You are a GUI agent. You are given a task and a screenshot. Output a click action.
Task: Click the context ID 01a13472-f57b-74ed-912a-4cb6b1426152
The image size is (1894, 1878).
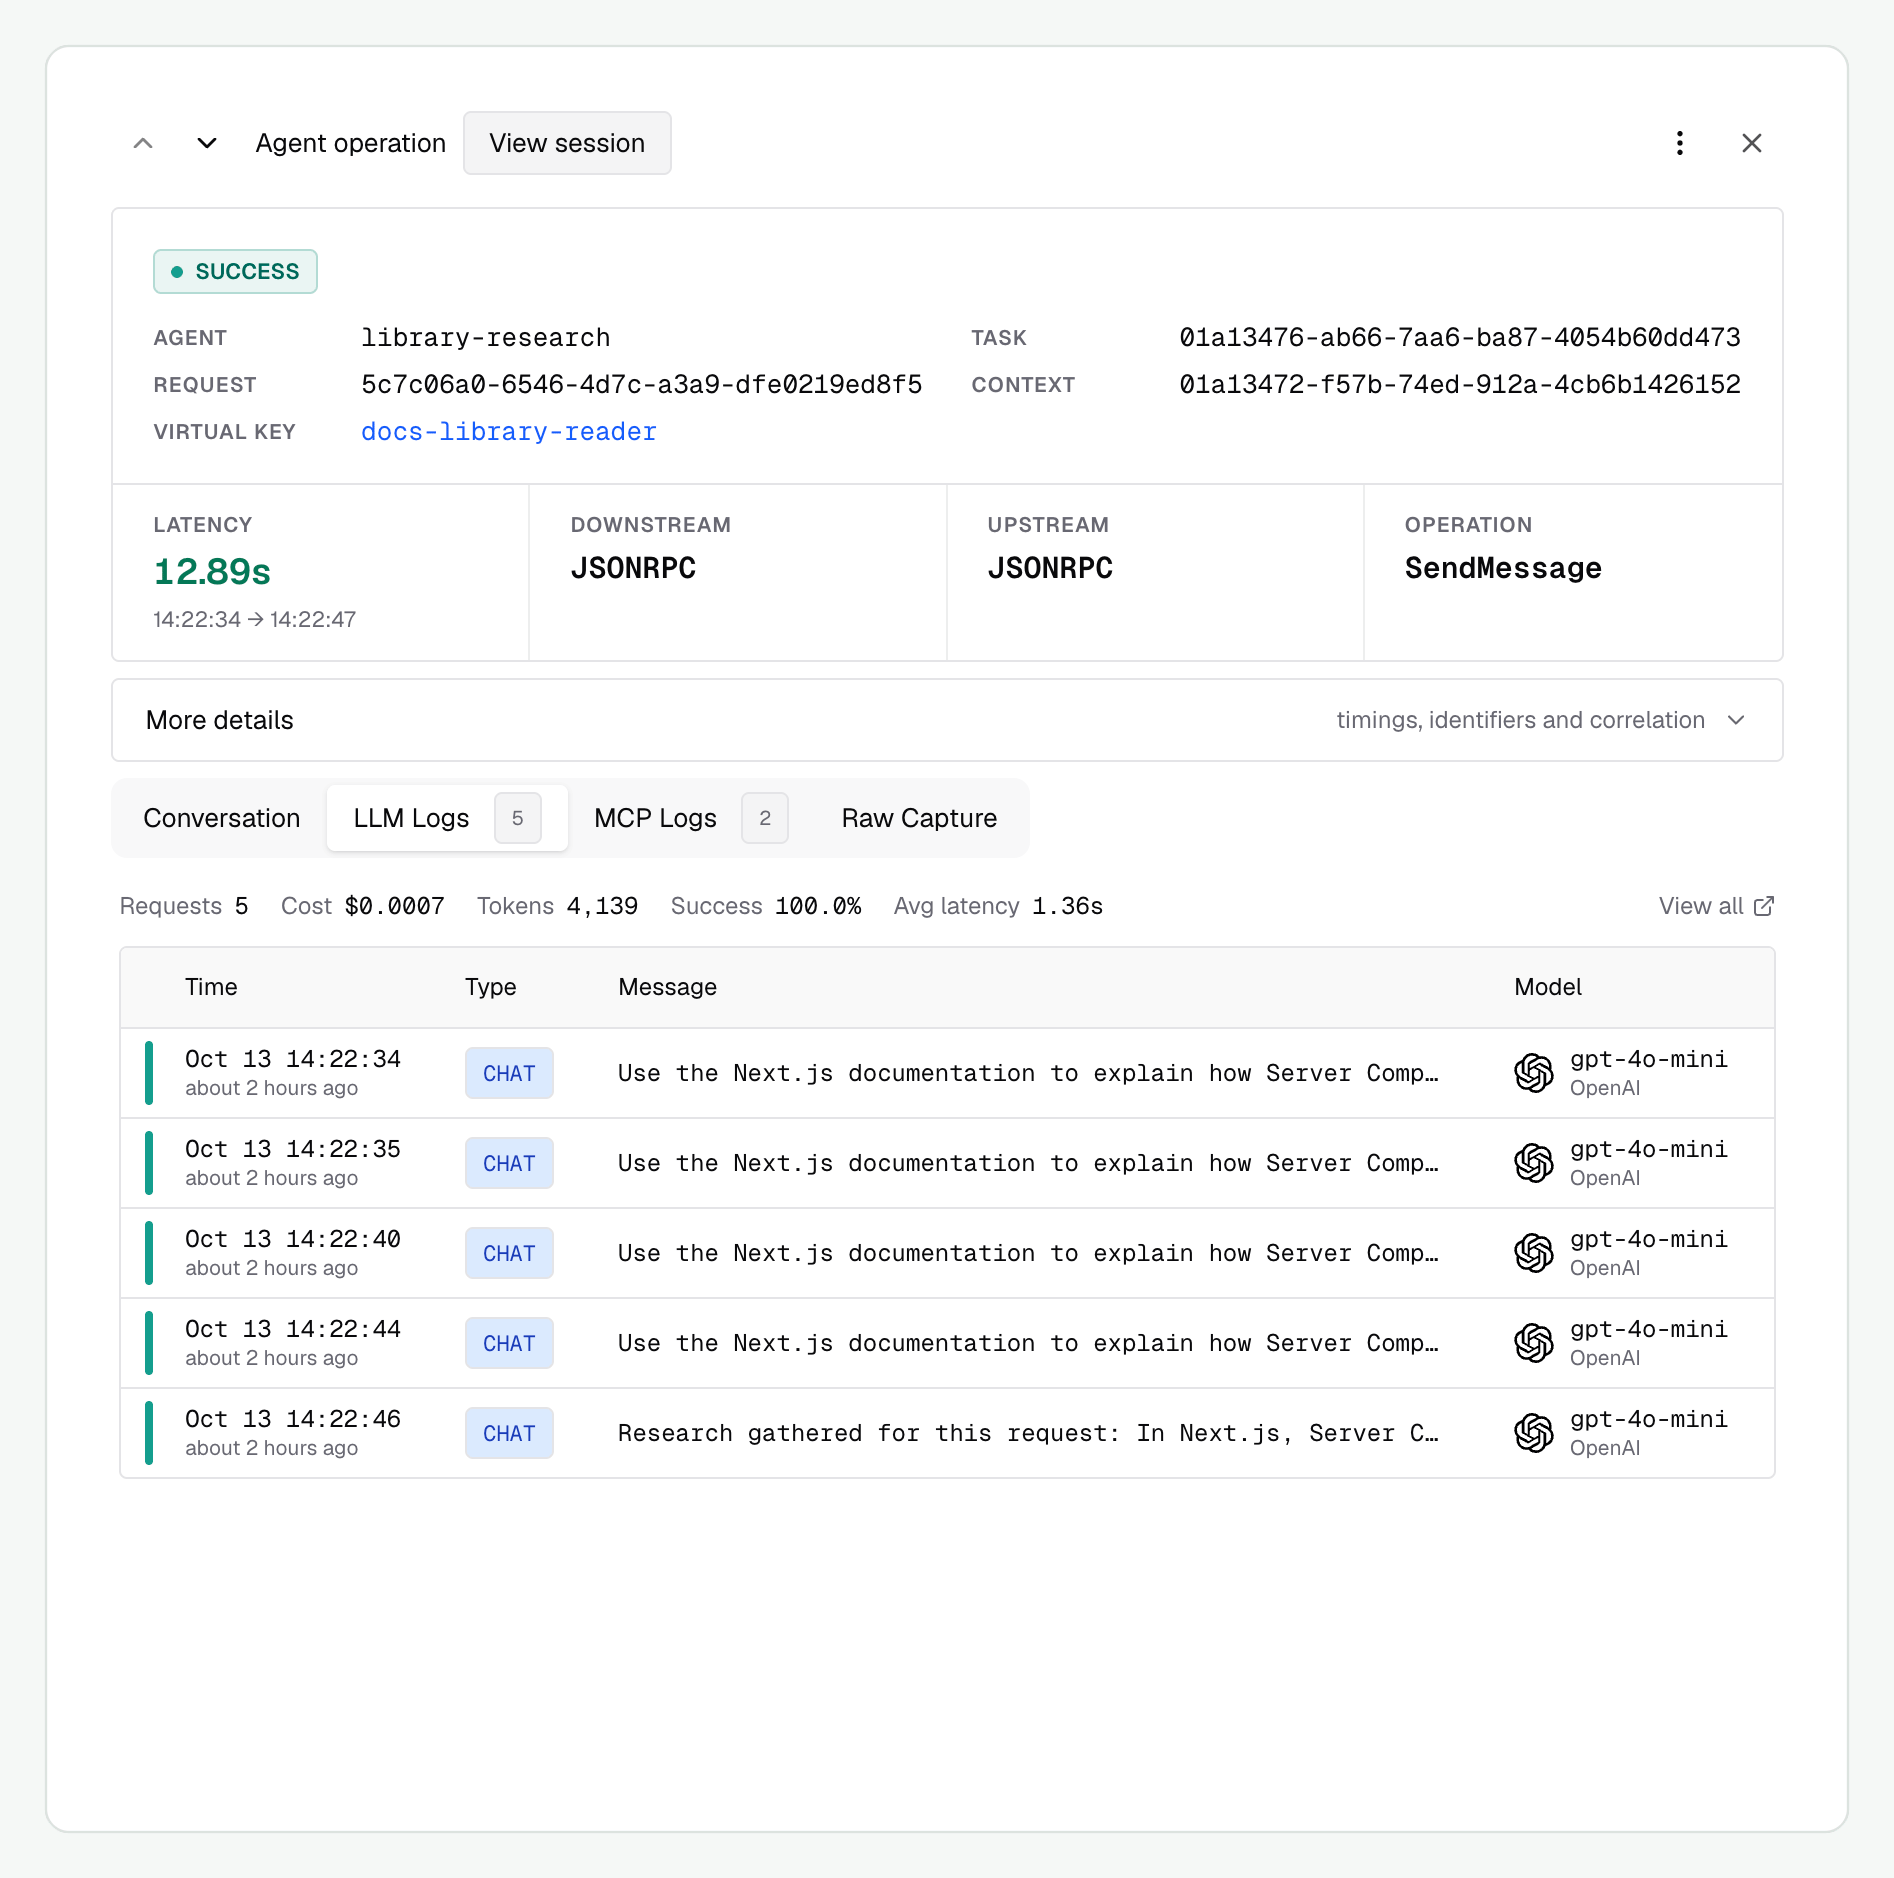pos(1460,385)
